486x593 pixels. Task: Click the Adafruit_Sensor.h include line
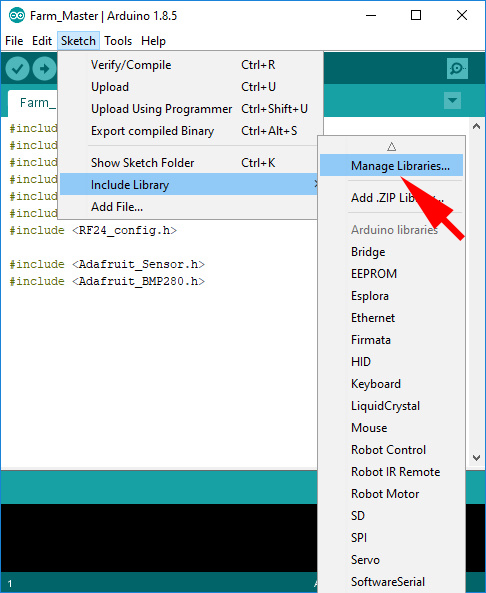tap(107, 264)
